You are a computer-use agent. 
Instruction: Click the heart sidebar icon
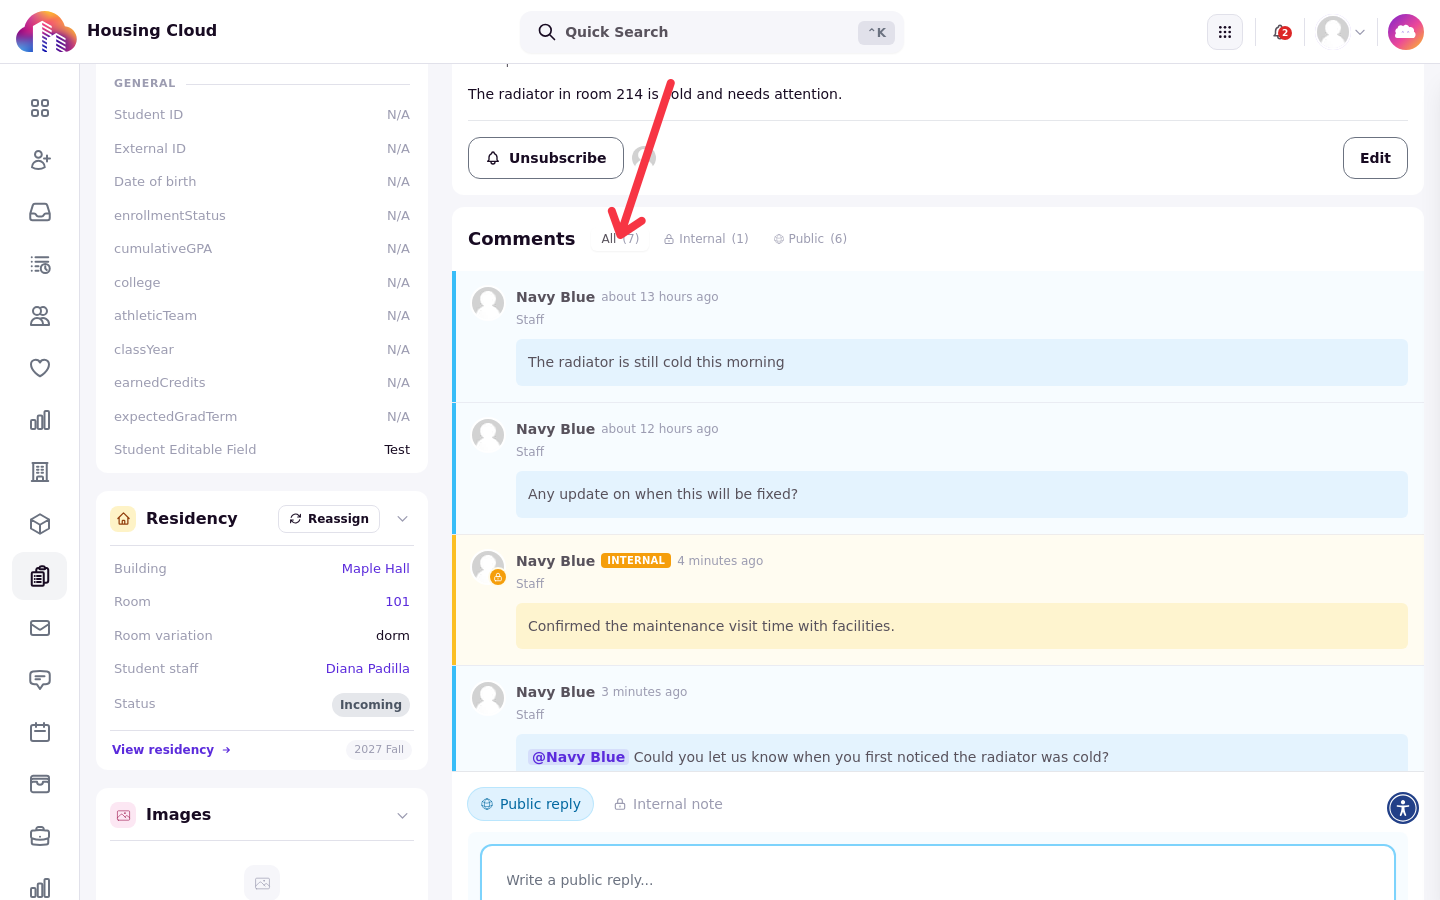(40, 368)
